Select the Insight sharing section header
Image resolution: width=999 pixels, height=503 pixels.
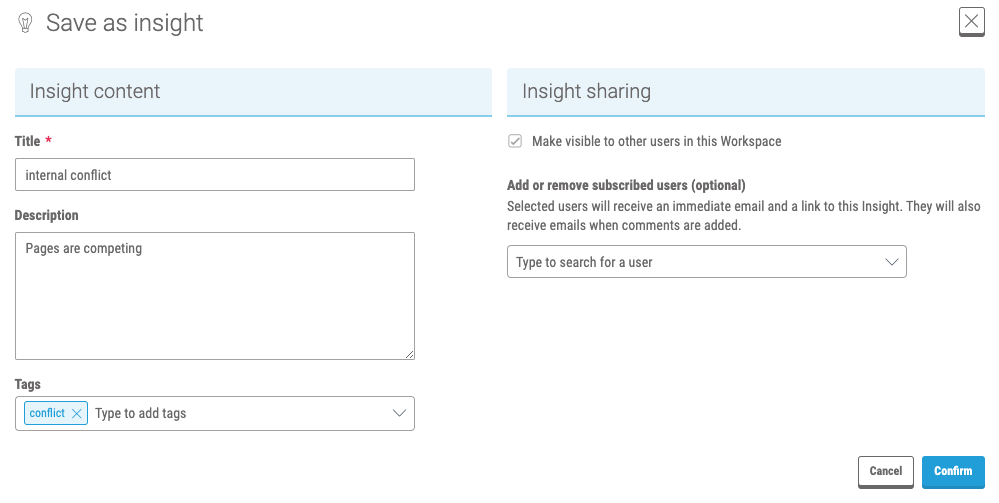coord(745,92)
